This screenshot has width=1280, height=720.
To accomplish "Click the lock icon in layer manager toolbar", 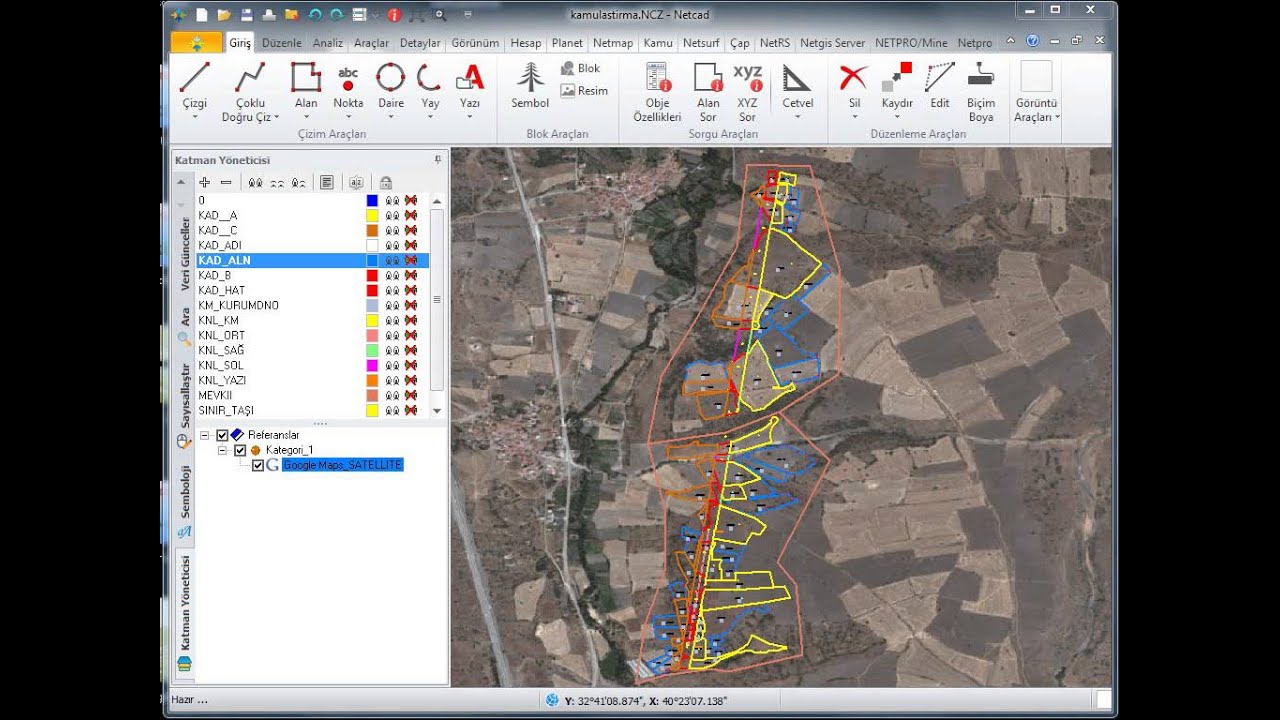I will click(385, 182).
